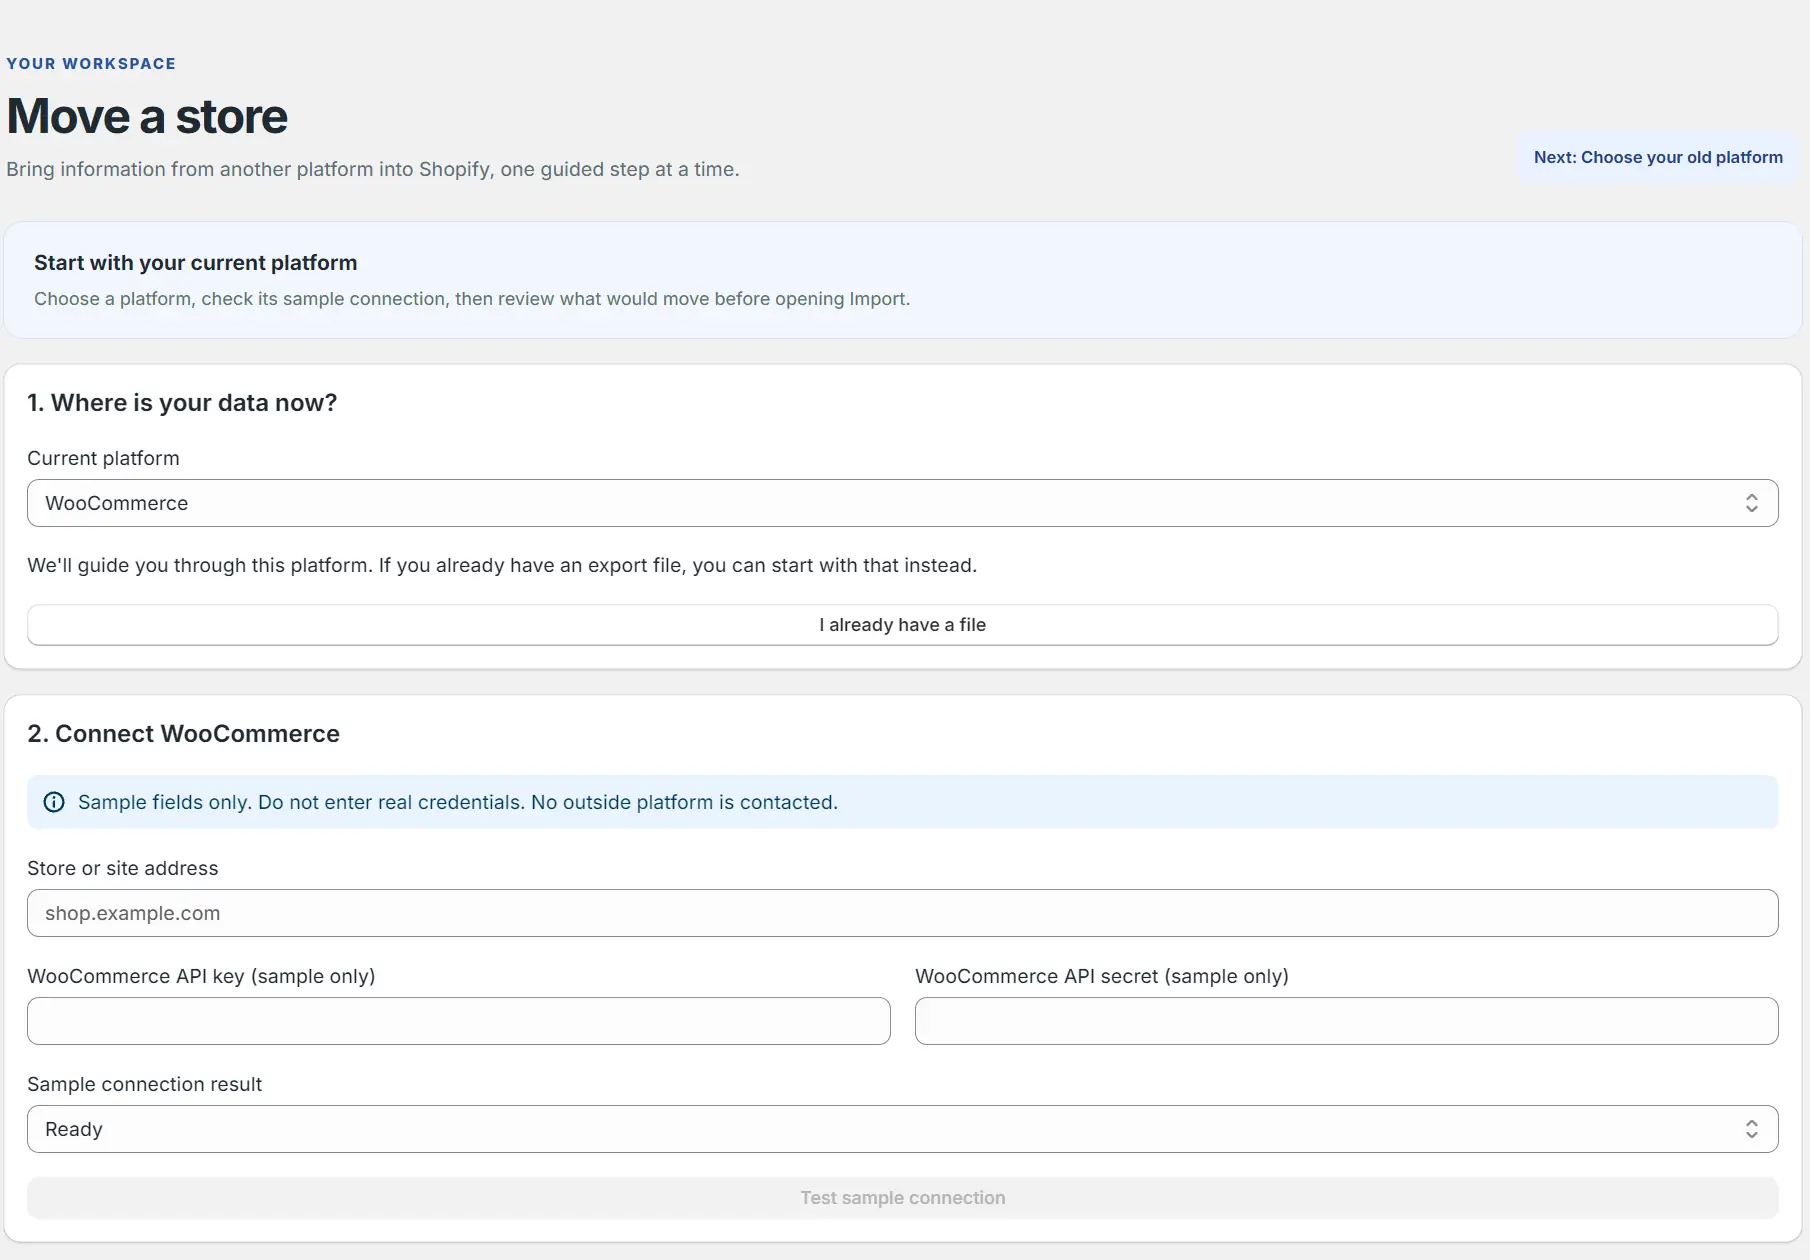
Task: Click 'WooCommerce API key (sample only)' label
Action: pos(201,976)
